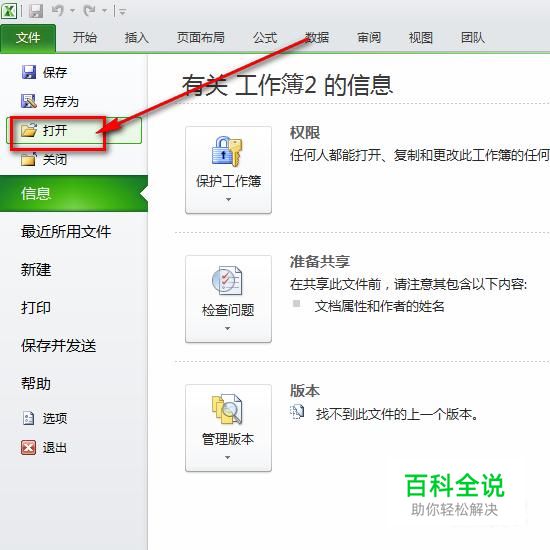550x550 pixels.
Task: Open the 帮助 section
Action: coord(36,383)
